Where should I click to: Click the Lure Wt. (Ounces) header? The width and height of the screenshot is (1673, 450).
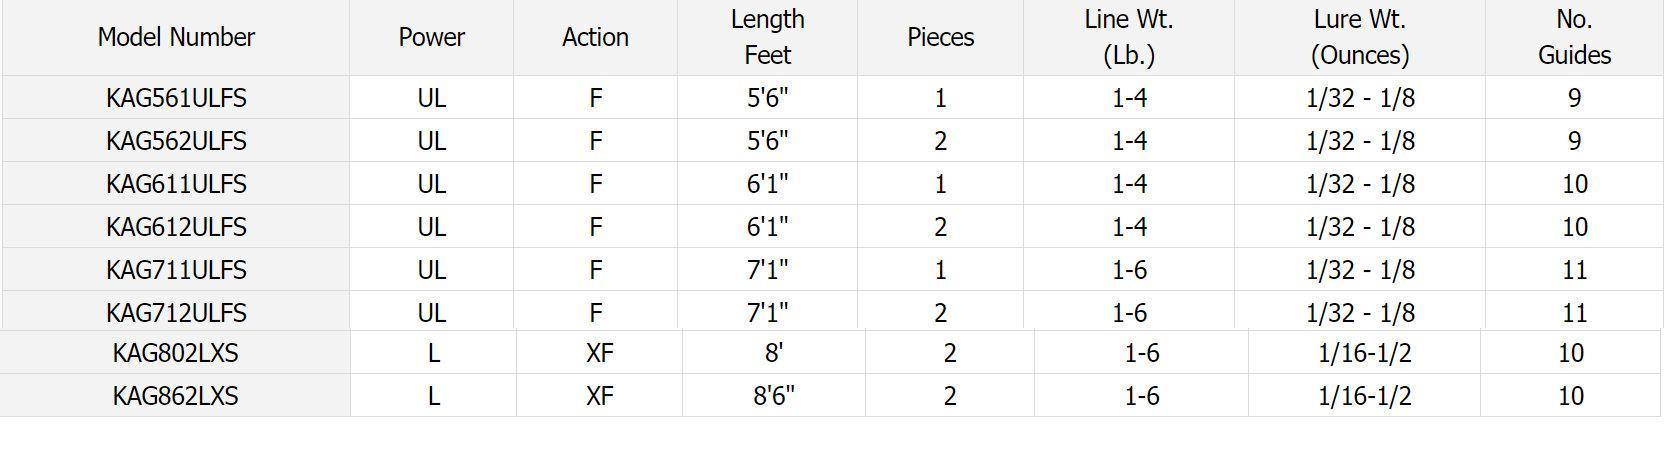[x=1359, y=37]
